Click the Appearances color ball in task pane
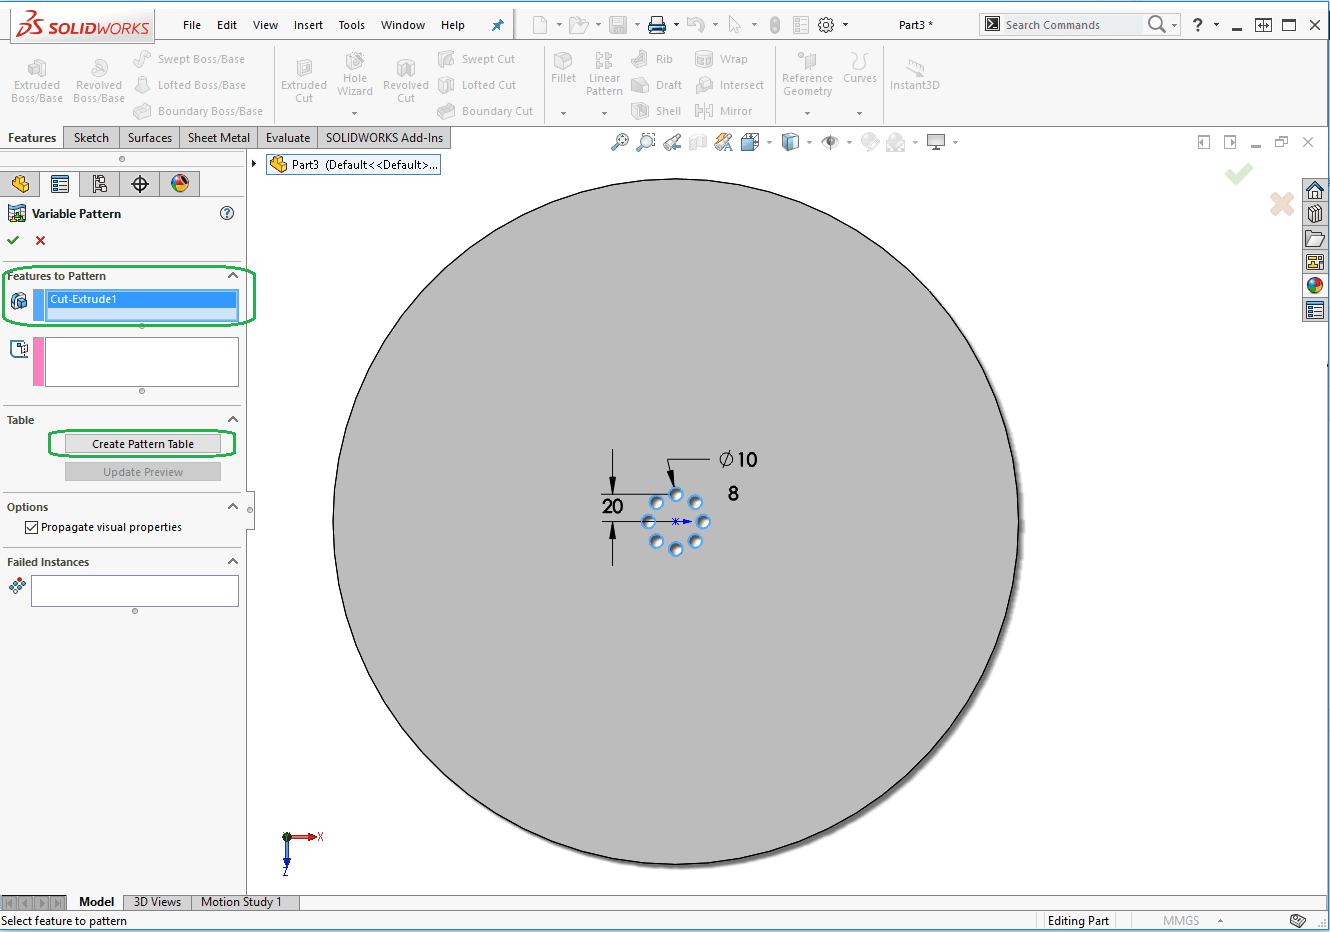Viewport: 1330px width, 932px height. tap(1315, 286)
